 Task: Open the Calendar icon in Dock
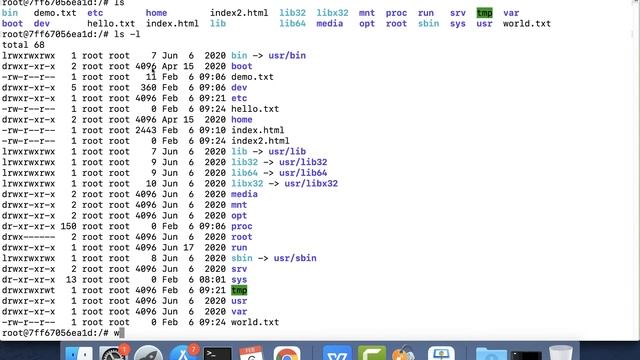point(251,353)
